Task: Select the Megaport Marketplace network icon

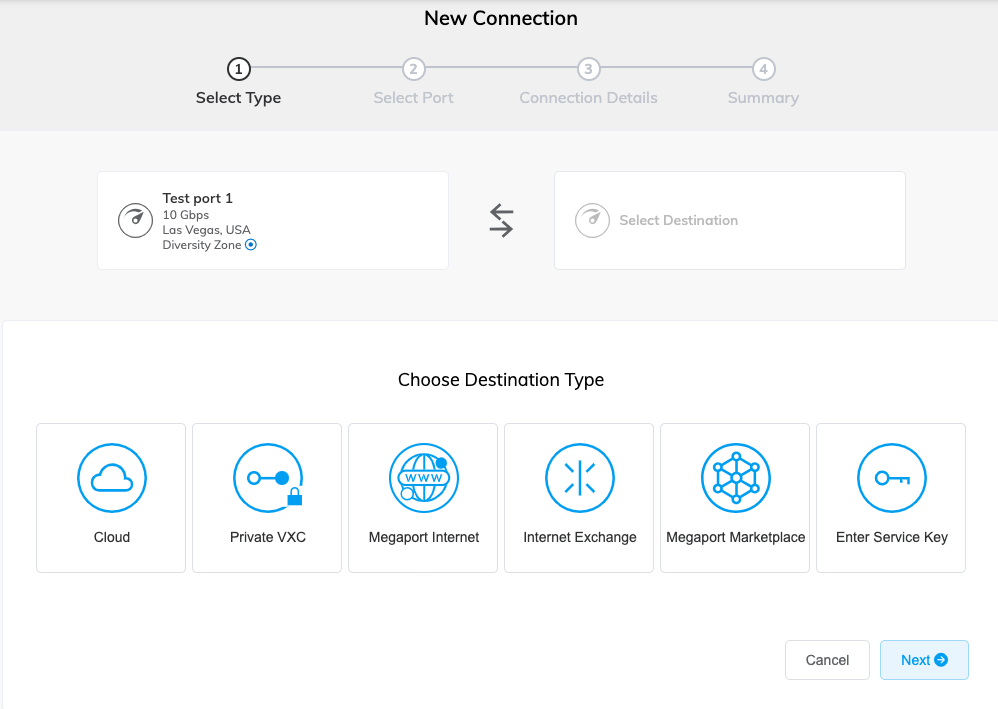Action: click(735, 478)
